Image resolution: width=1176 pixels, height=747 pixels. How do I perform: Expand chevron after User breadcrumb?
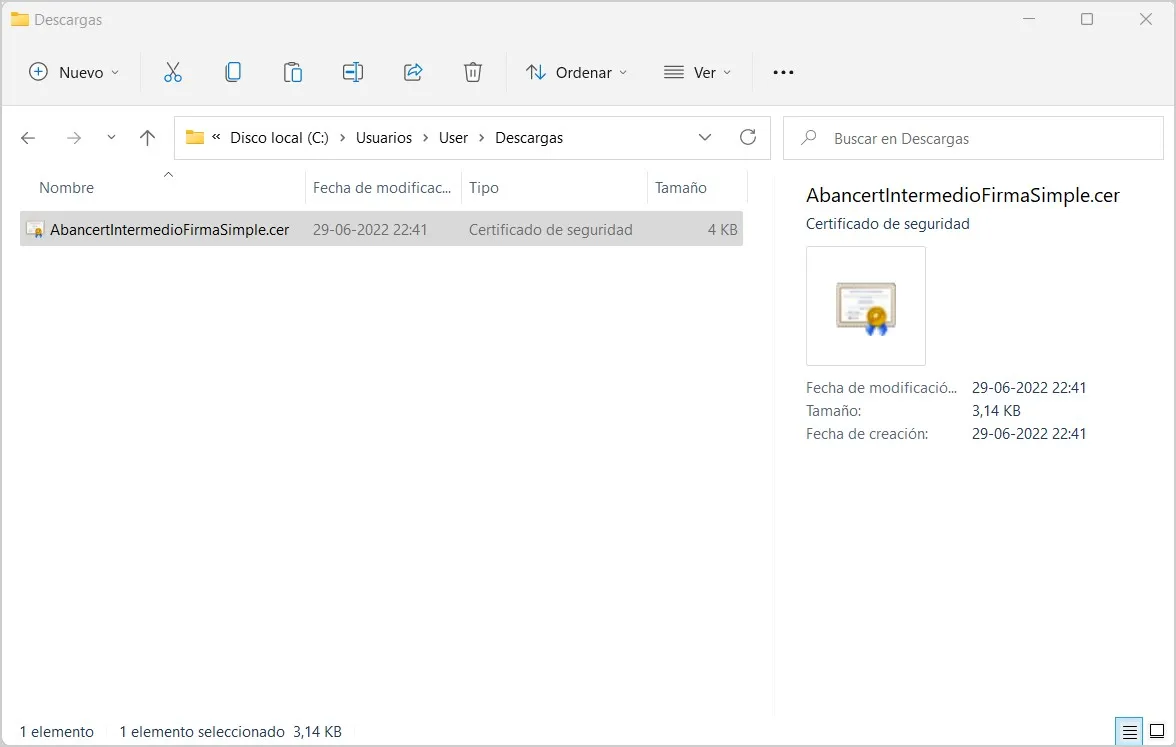482,138
